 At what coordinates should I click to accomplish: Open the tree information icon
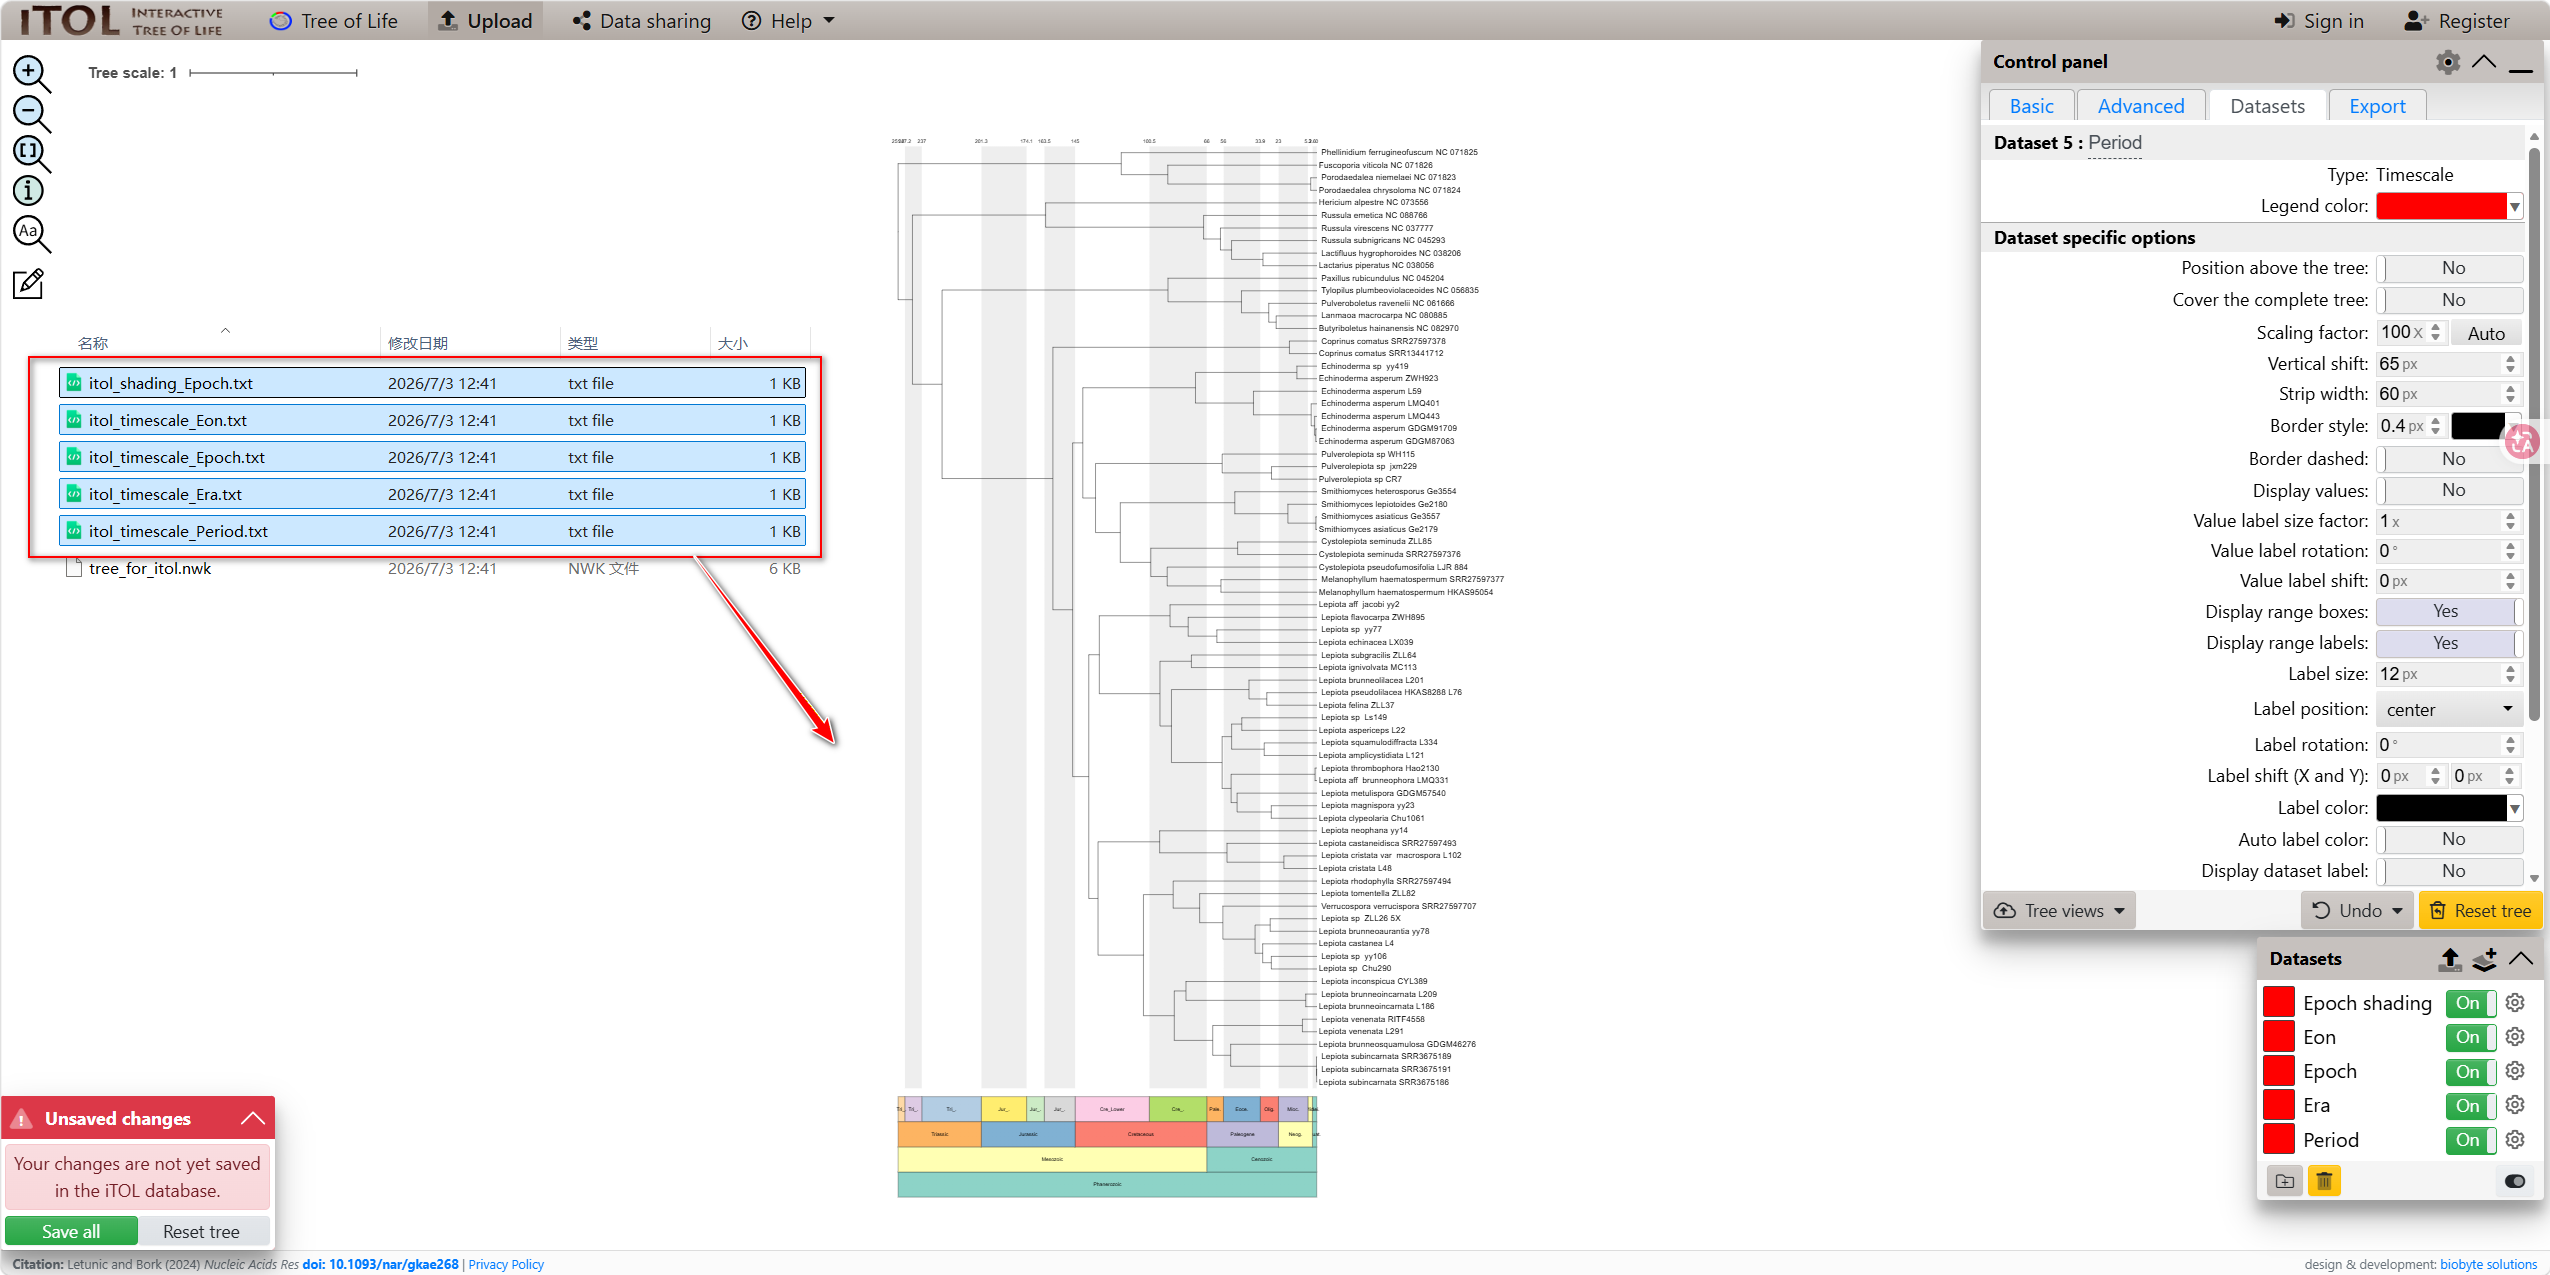coord(28,190)
